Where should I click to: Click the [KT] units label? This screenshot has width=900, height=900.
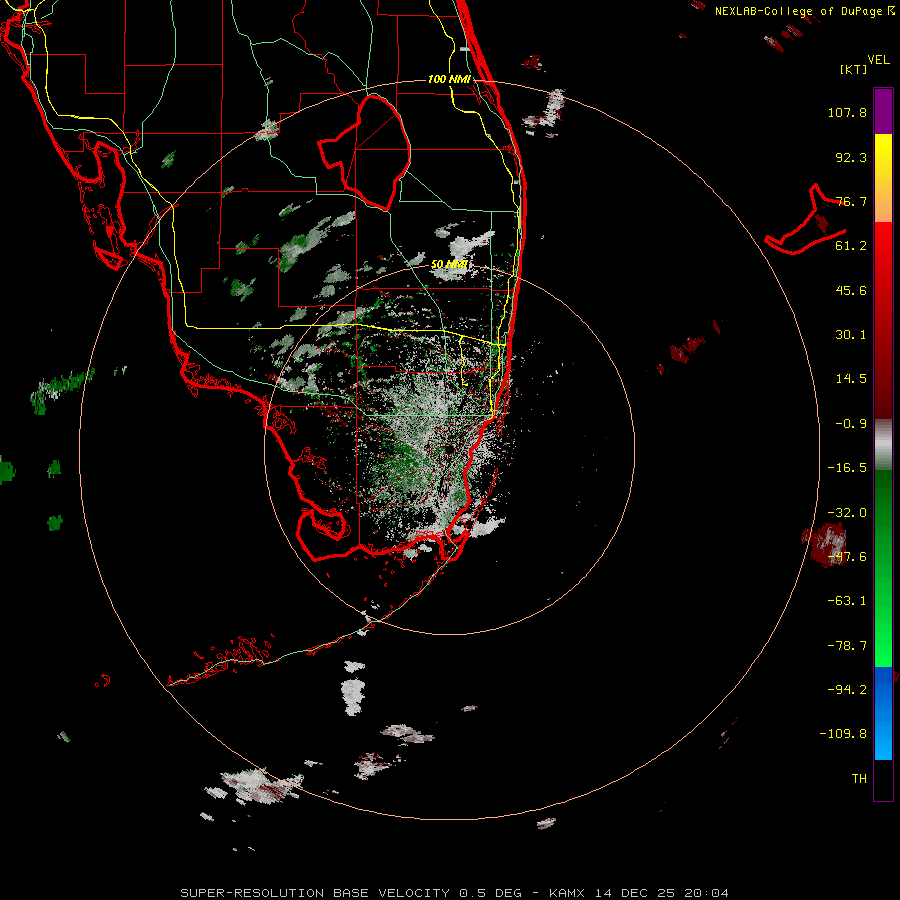[x=854, y=69]
